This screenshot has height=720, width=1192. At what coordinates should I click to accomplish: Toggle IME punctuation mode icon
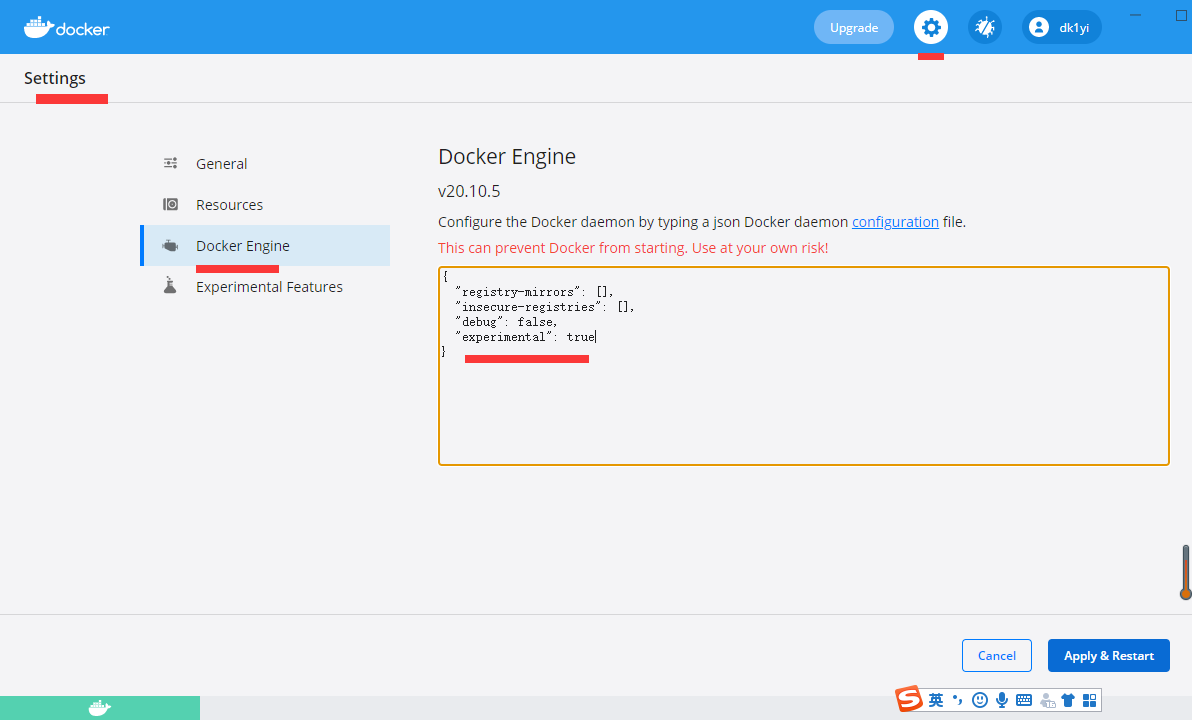tap(958, 700)
